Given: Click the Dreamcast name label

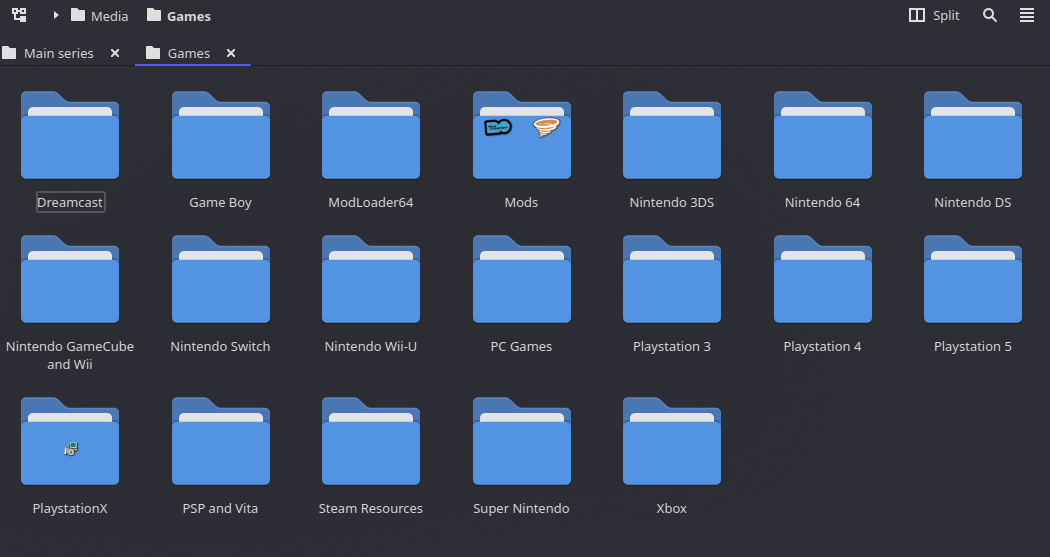Looking at the screenshot, I should click(x=70, y=202).
